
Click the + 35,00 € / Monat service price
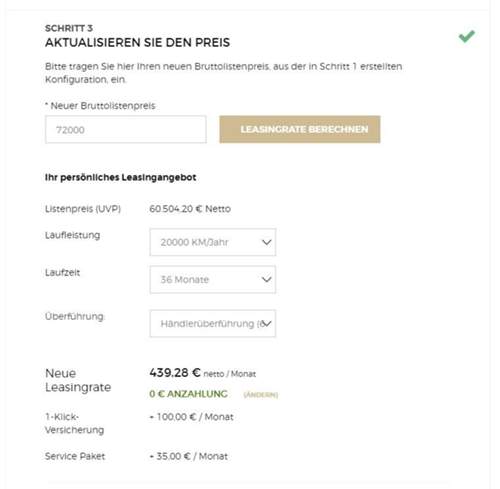189,456
